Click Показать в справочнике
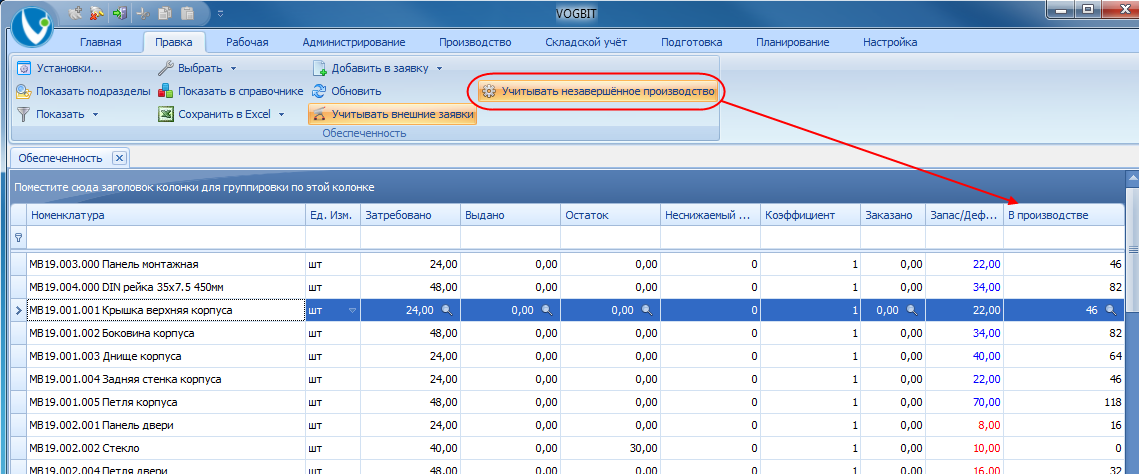 (231, 91)
